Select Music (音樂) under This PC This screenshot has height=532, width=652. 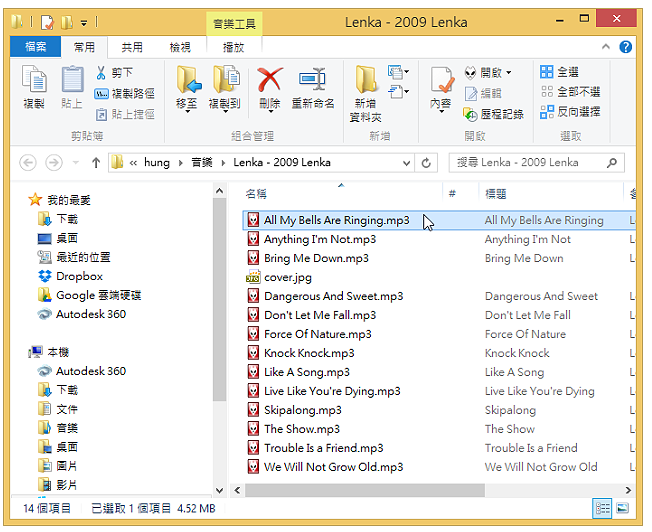(x=58, y=428)
